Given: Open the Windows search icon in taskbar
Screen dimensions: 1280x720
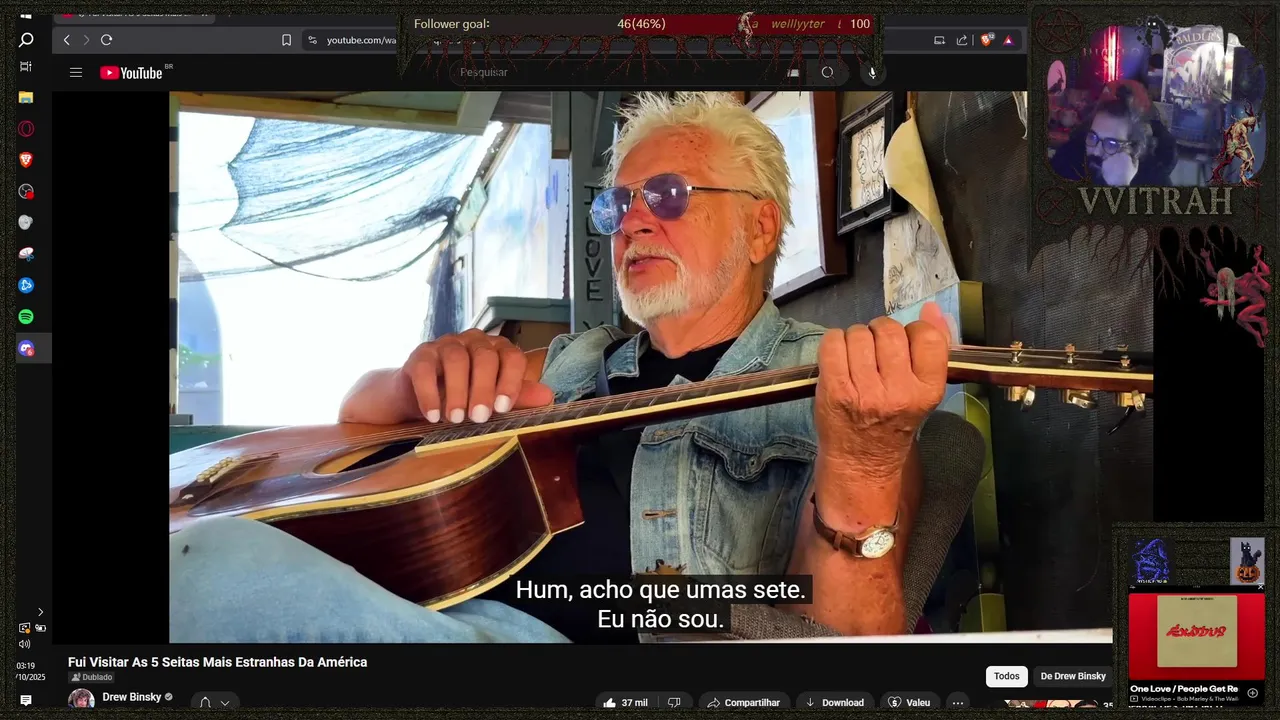Looking at the screenshot, I should click(26, 40).
